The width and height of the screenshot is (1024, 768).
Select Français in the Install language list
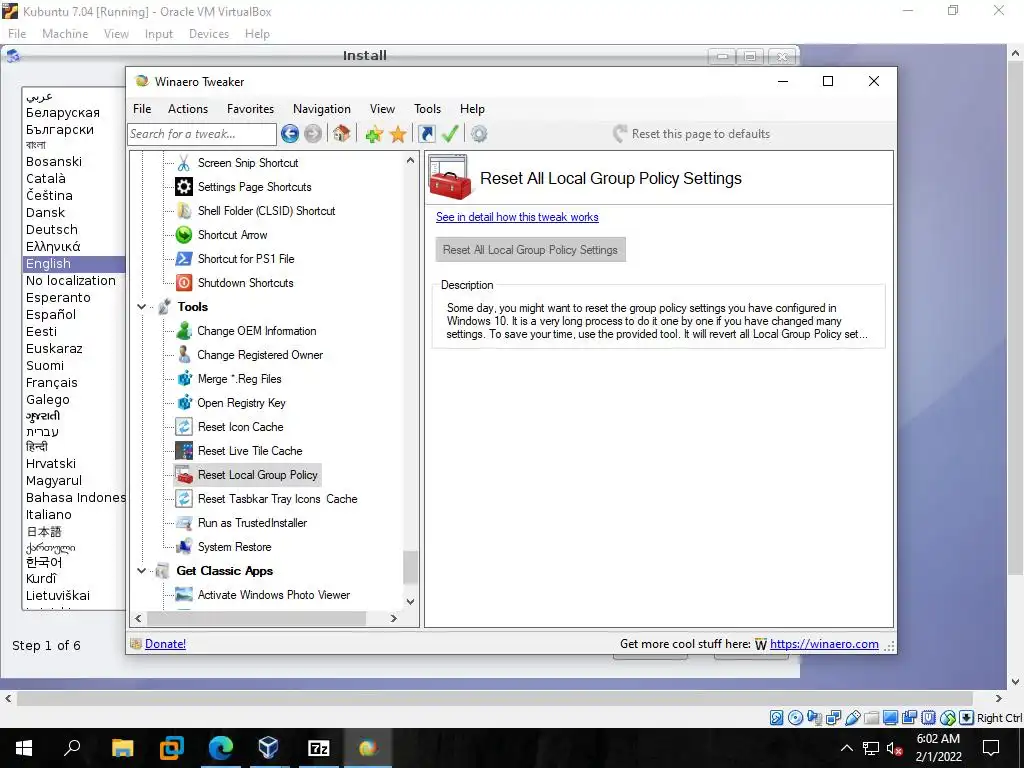[x=52, y=383]
